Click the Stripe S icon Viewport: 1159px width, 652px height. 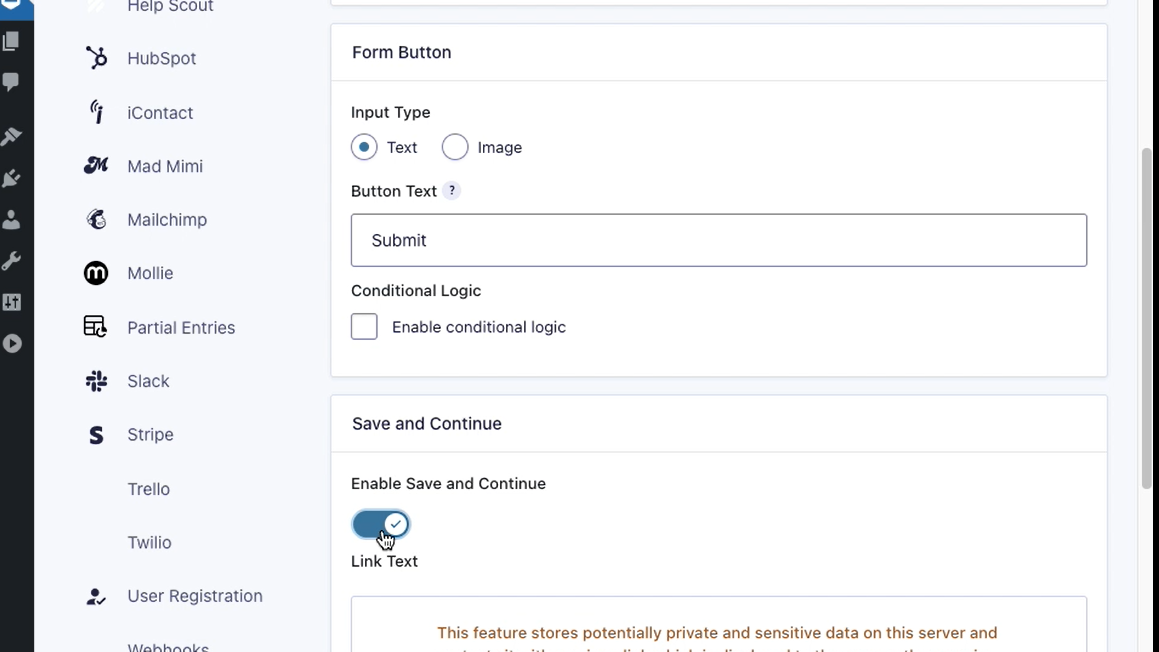[96, 435]
